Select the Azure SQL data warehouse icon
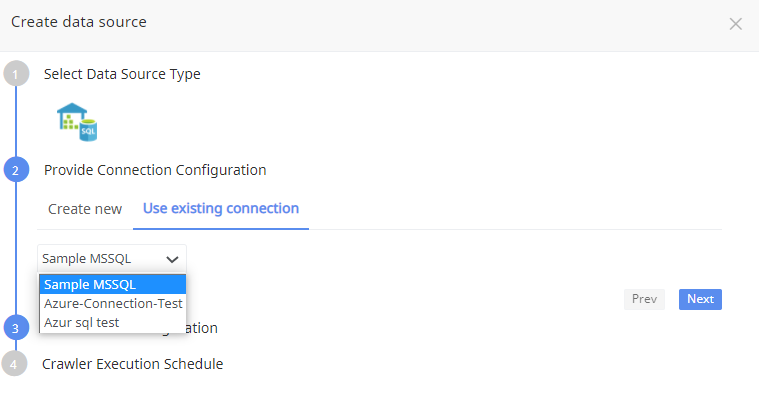The width and height of the screenshot is (759, 404). click(x=77, y=122)
